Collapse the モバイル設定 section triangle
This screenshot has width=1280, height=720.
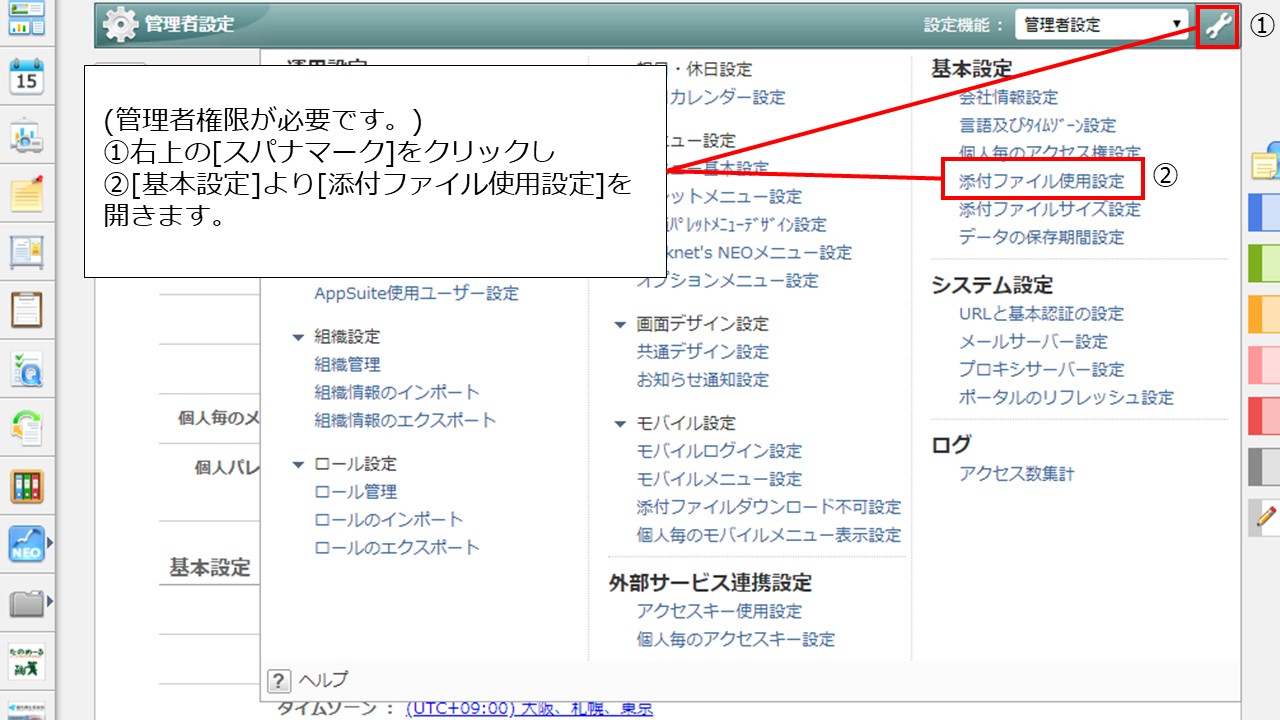620,424
